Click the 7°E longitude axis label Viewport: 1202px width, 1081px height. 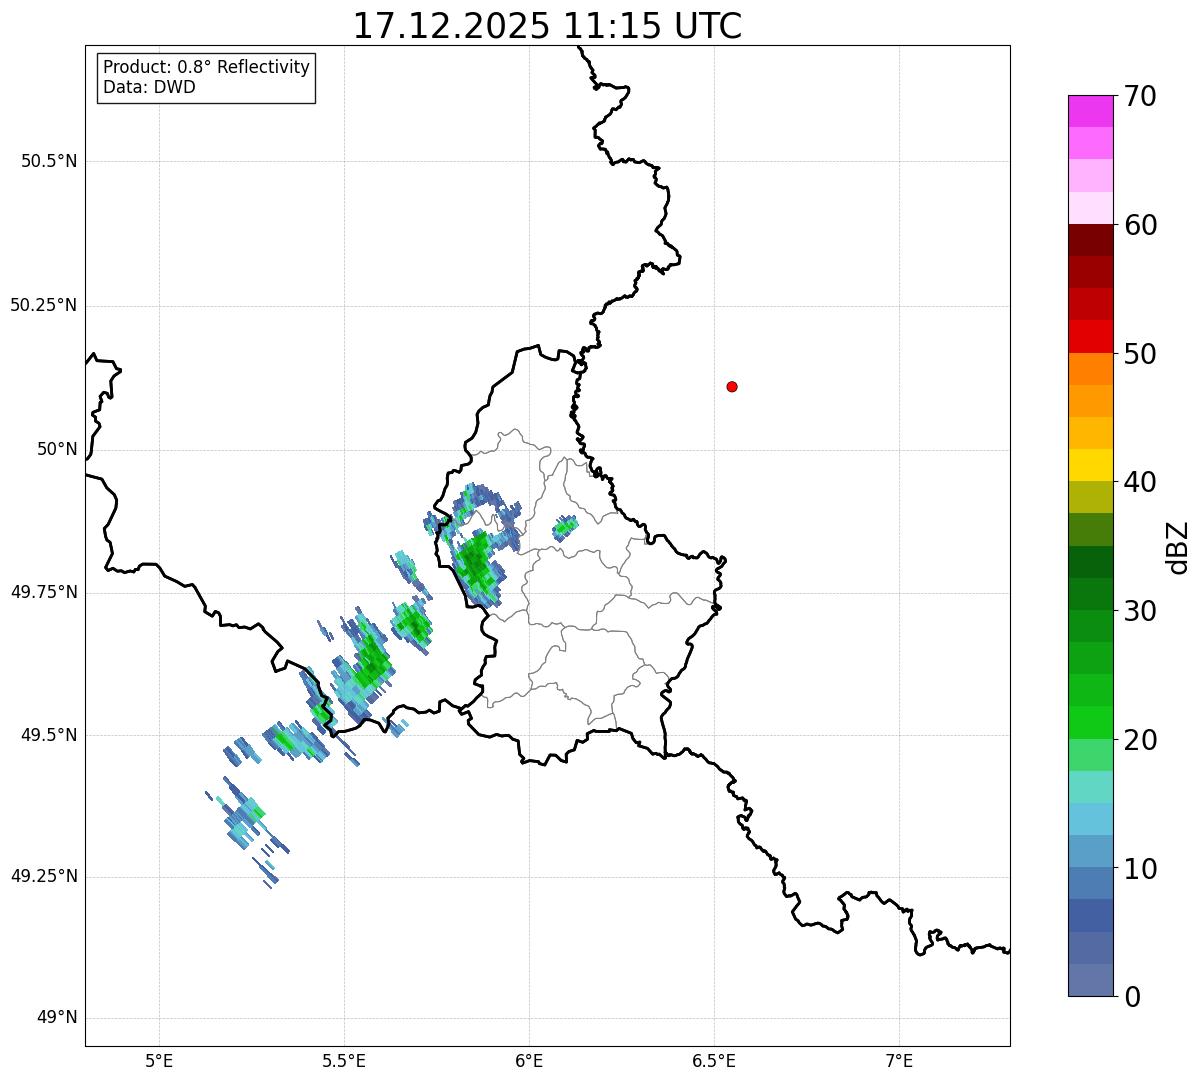pos(899,1060)
